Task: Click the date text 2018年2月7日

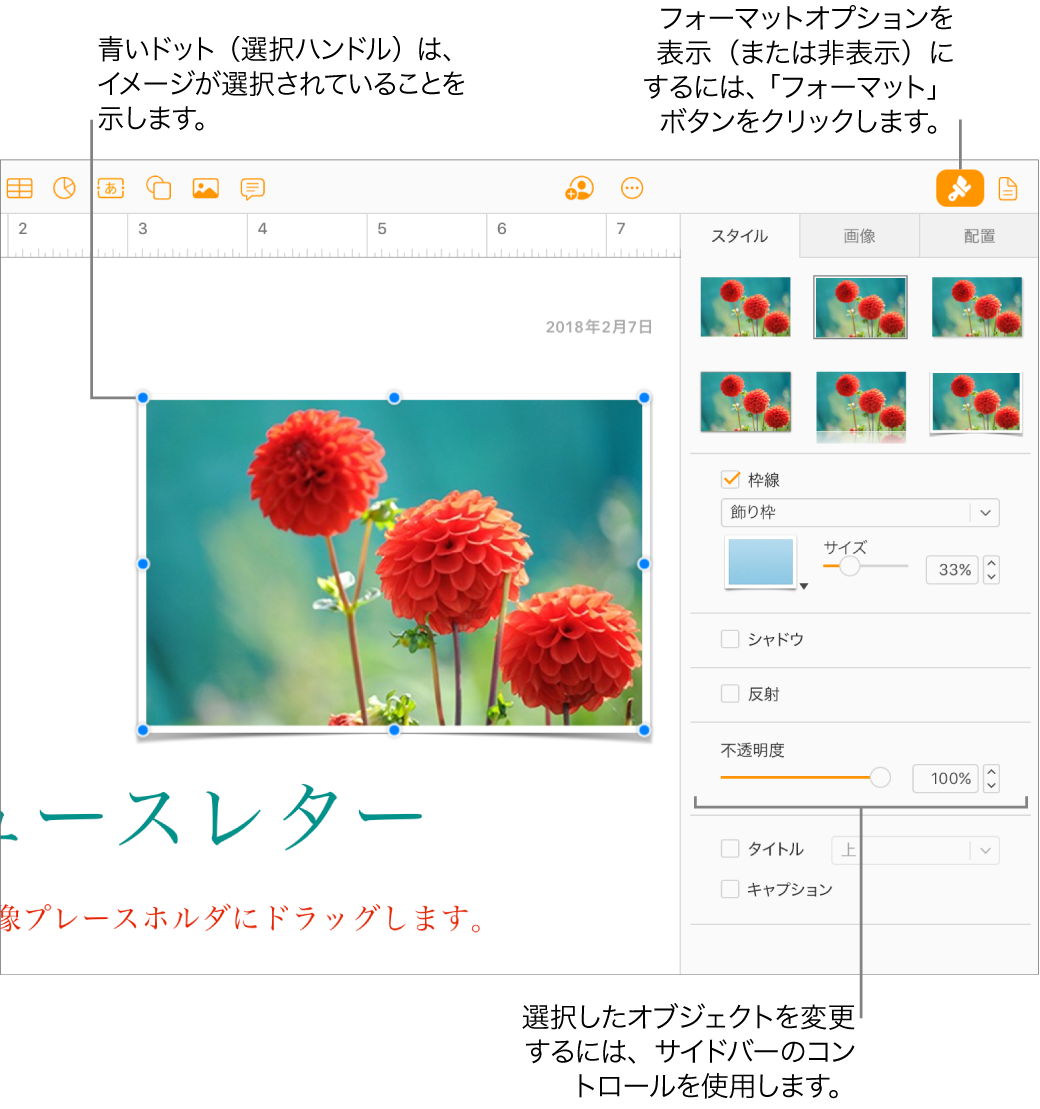Action: pos(599,327)
